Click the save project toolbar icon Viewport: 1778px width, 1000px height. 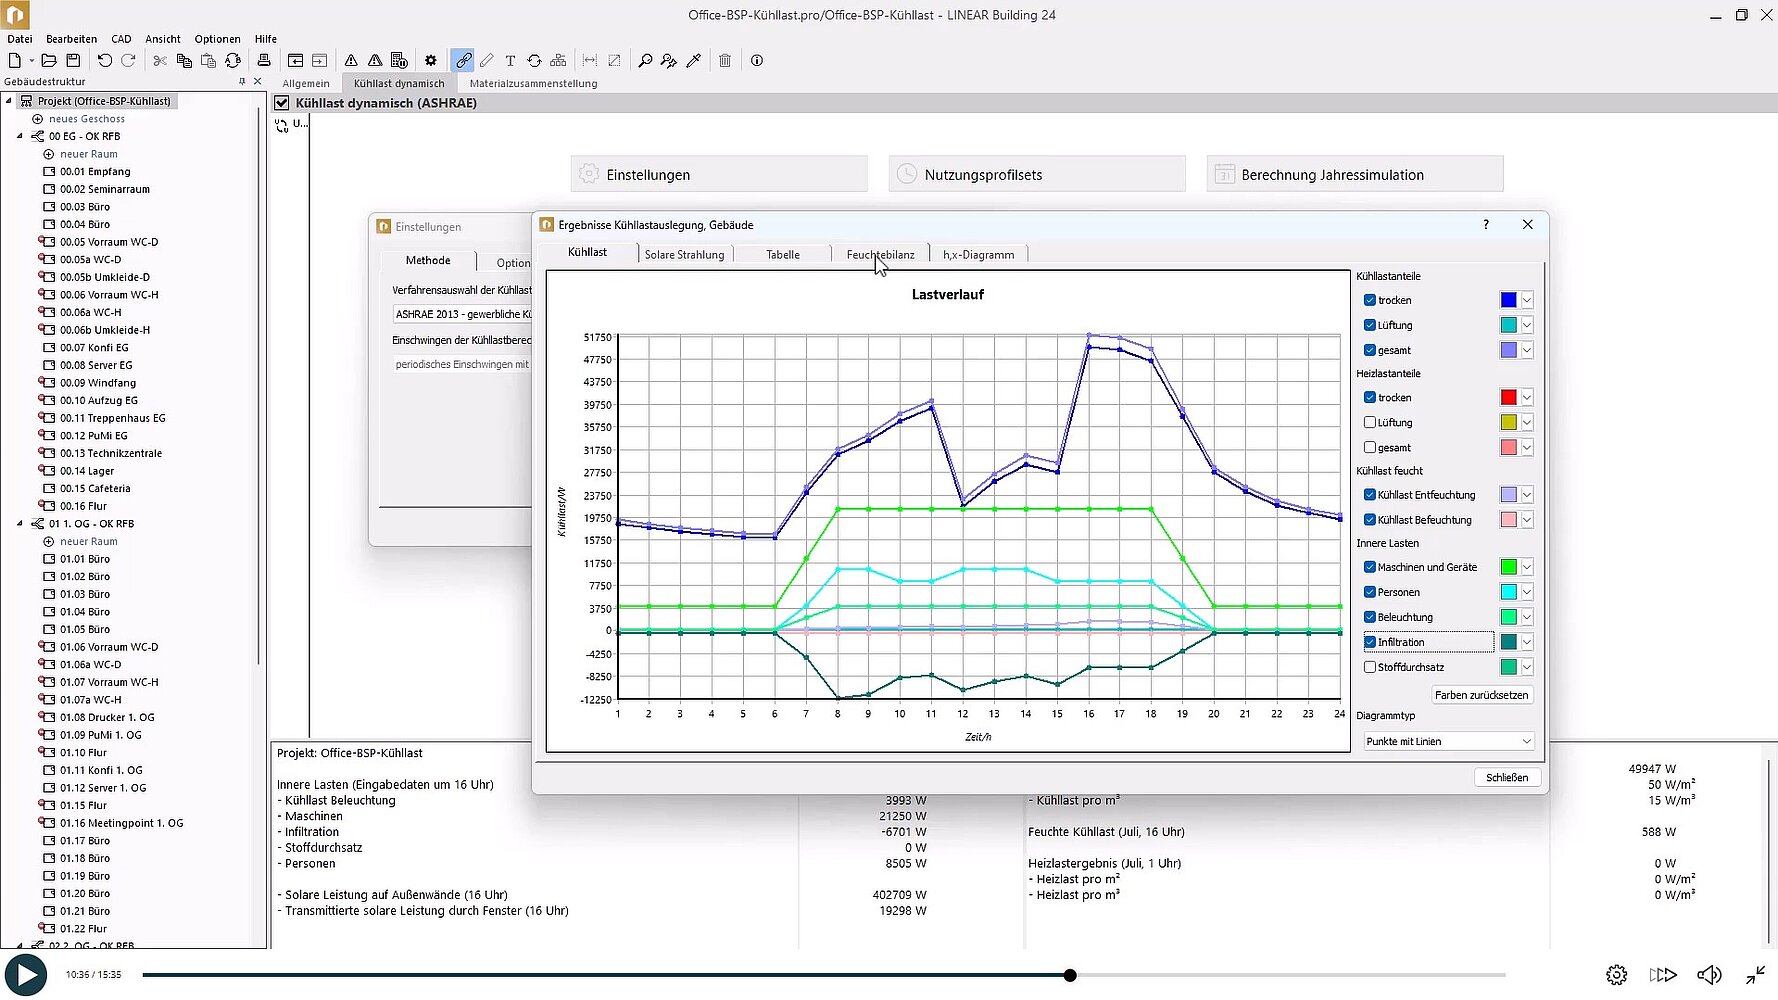tap(73, 61)
